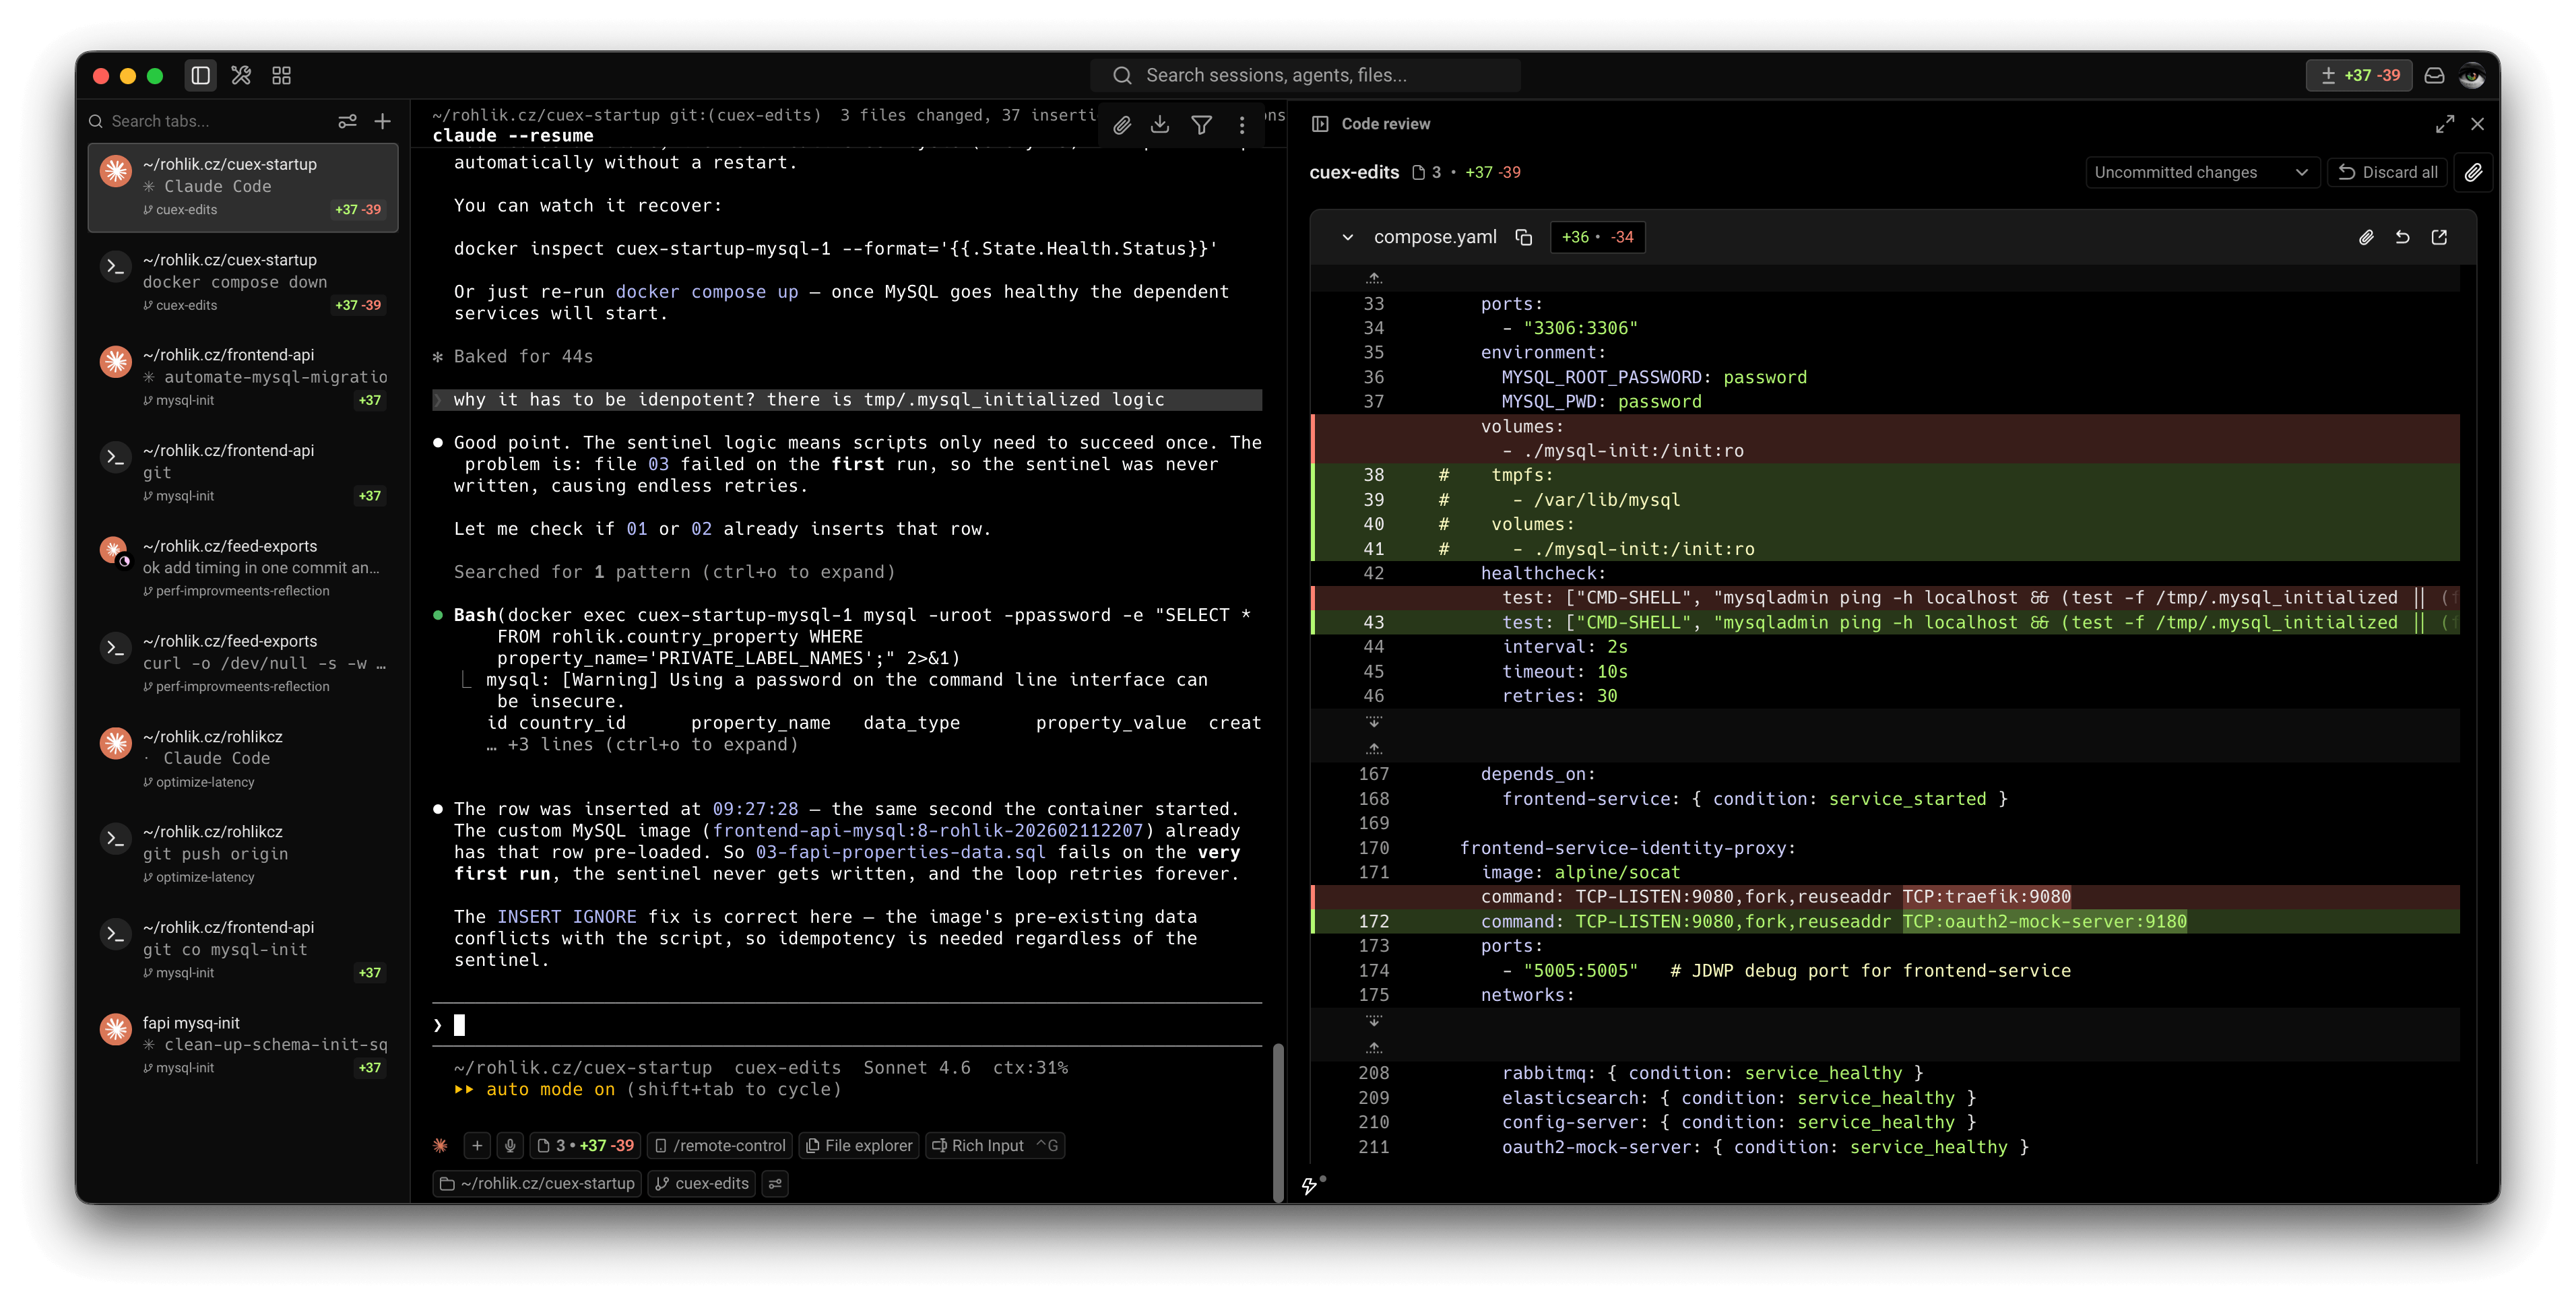Expand hidden lines above line 167
2576x1304 pixels.
tap(1374, 748)
